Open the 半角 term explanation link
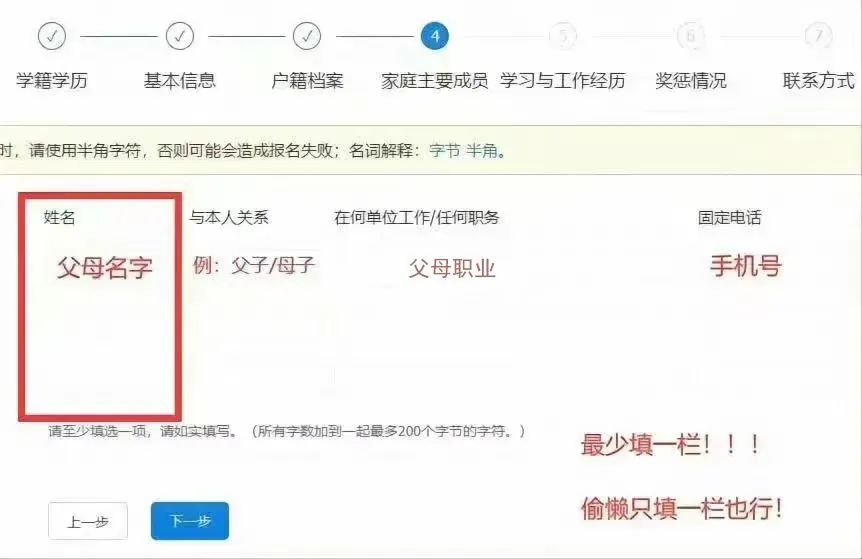862x559 pixels. coord(482,150)
